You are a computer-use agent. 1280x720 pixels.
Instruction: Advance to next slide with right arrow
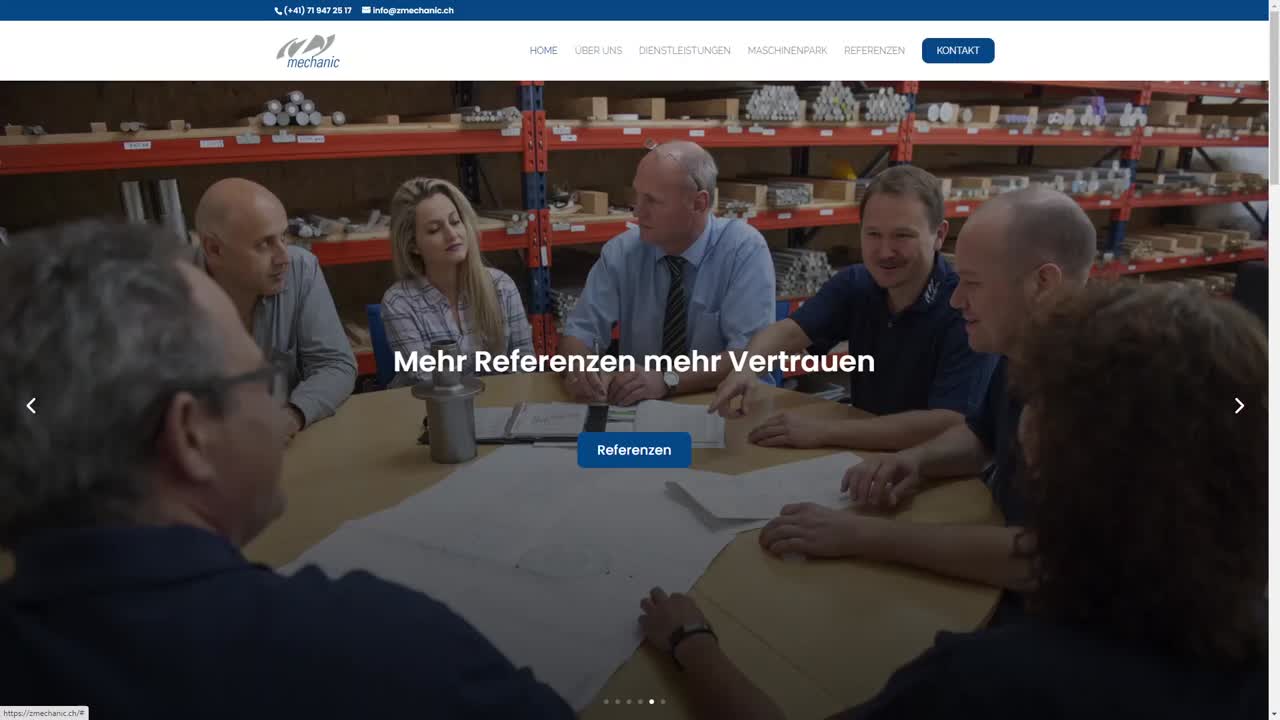click(x=1239, y=405)
